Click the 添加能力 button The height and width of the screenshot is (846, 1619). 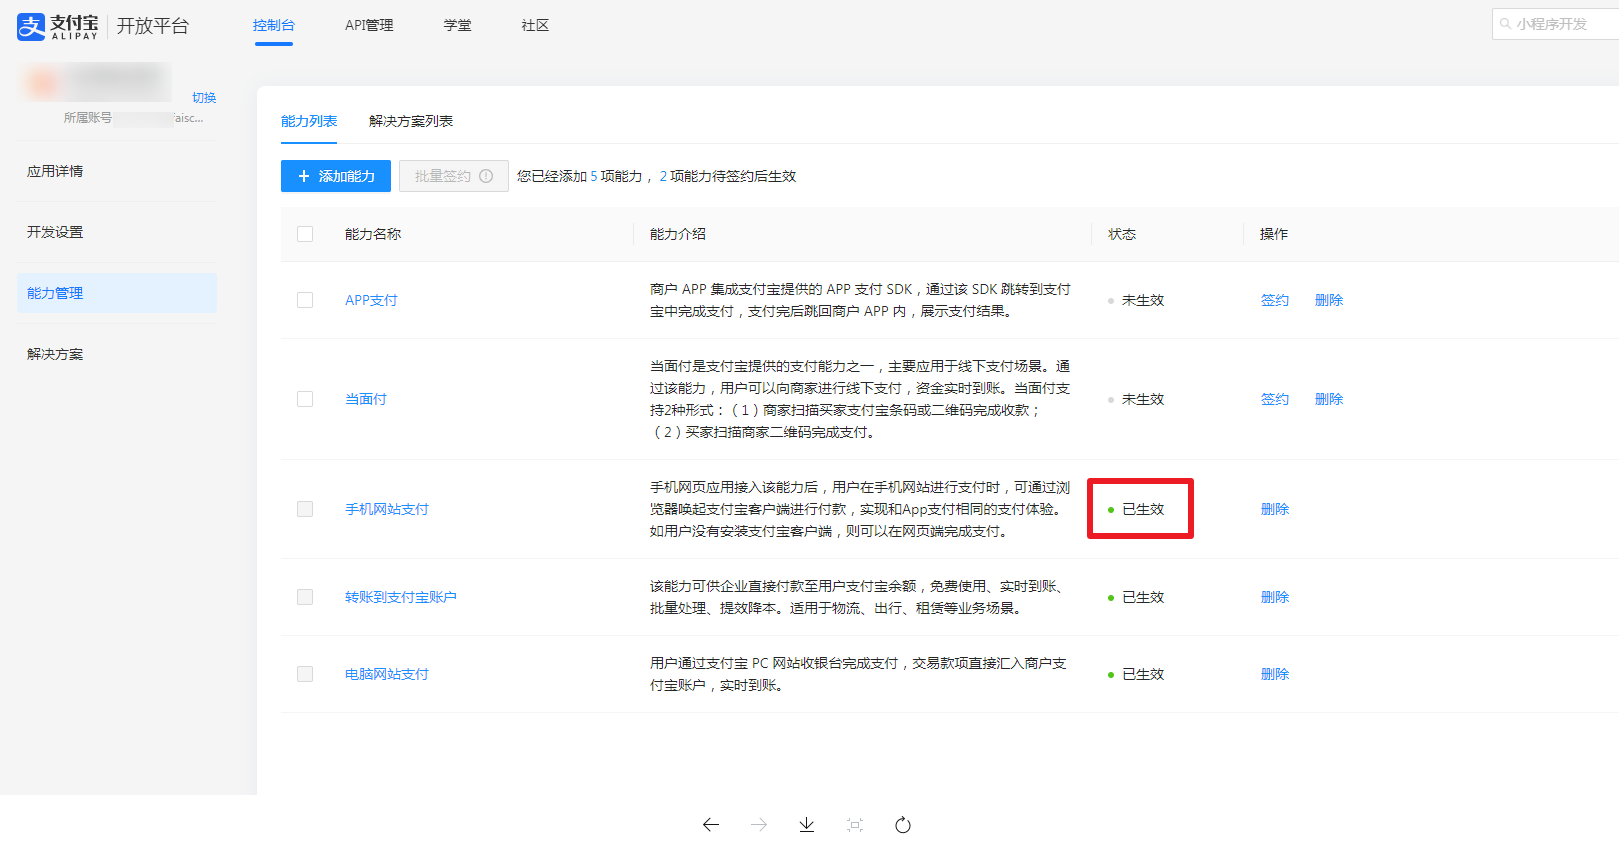336,176
